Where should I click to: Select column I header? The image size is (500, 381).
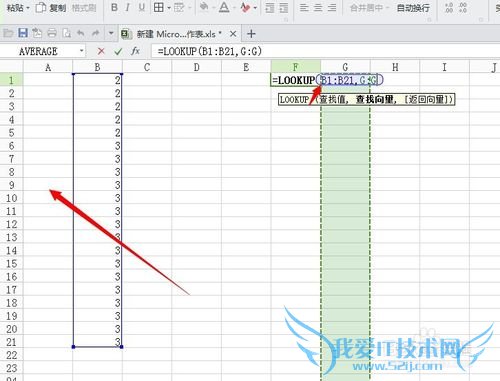[x=444, y=67]
